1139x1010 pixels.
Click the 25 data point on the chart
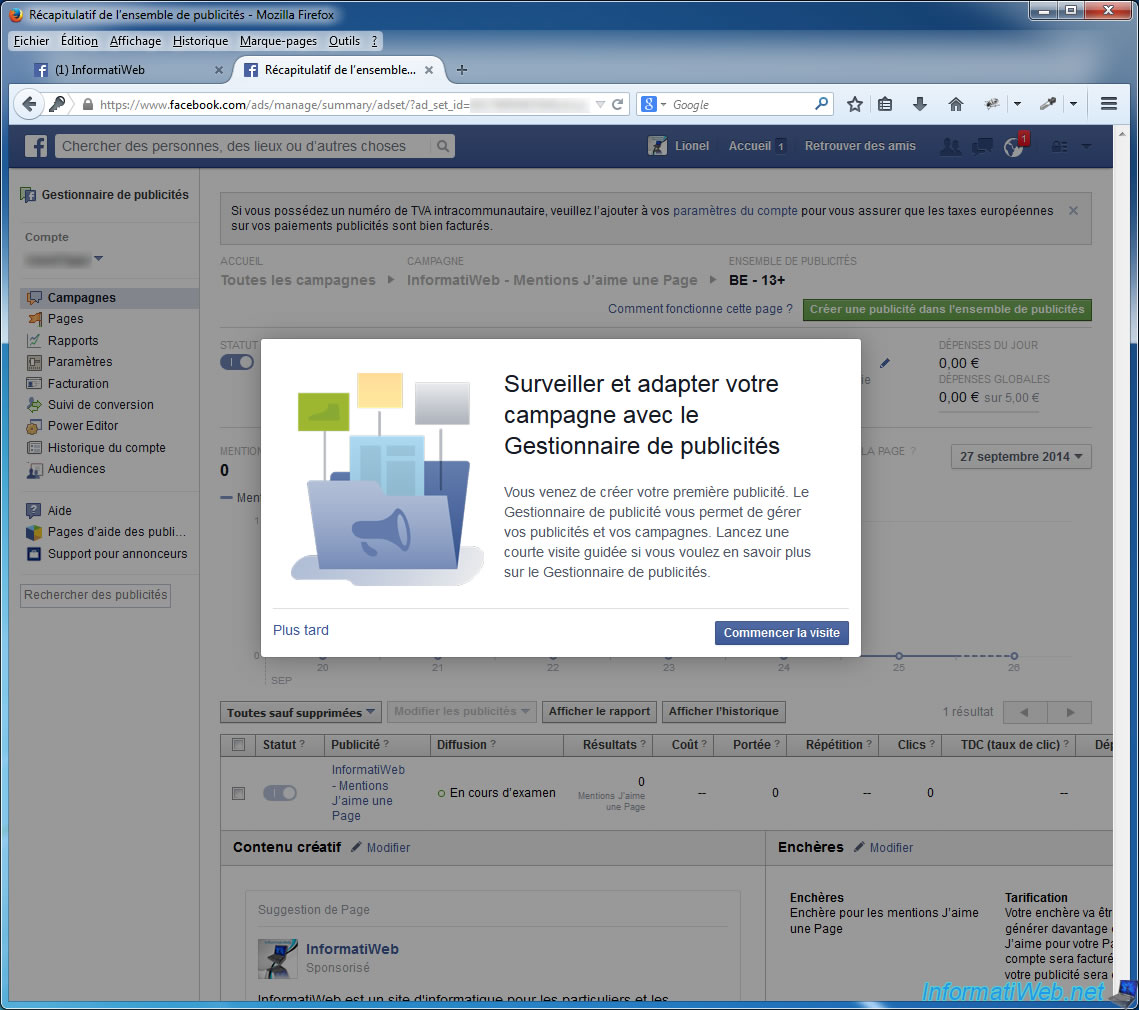pyautogui.click(x=899, y=656)
